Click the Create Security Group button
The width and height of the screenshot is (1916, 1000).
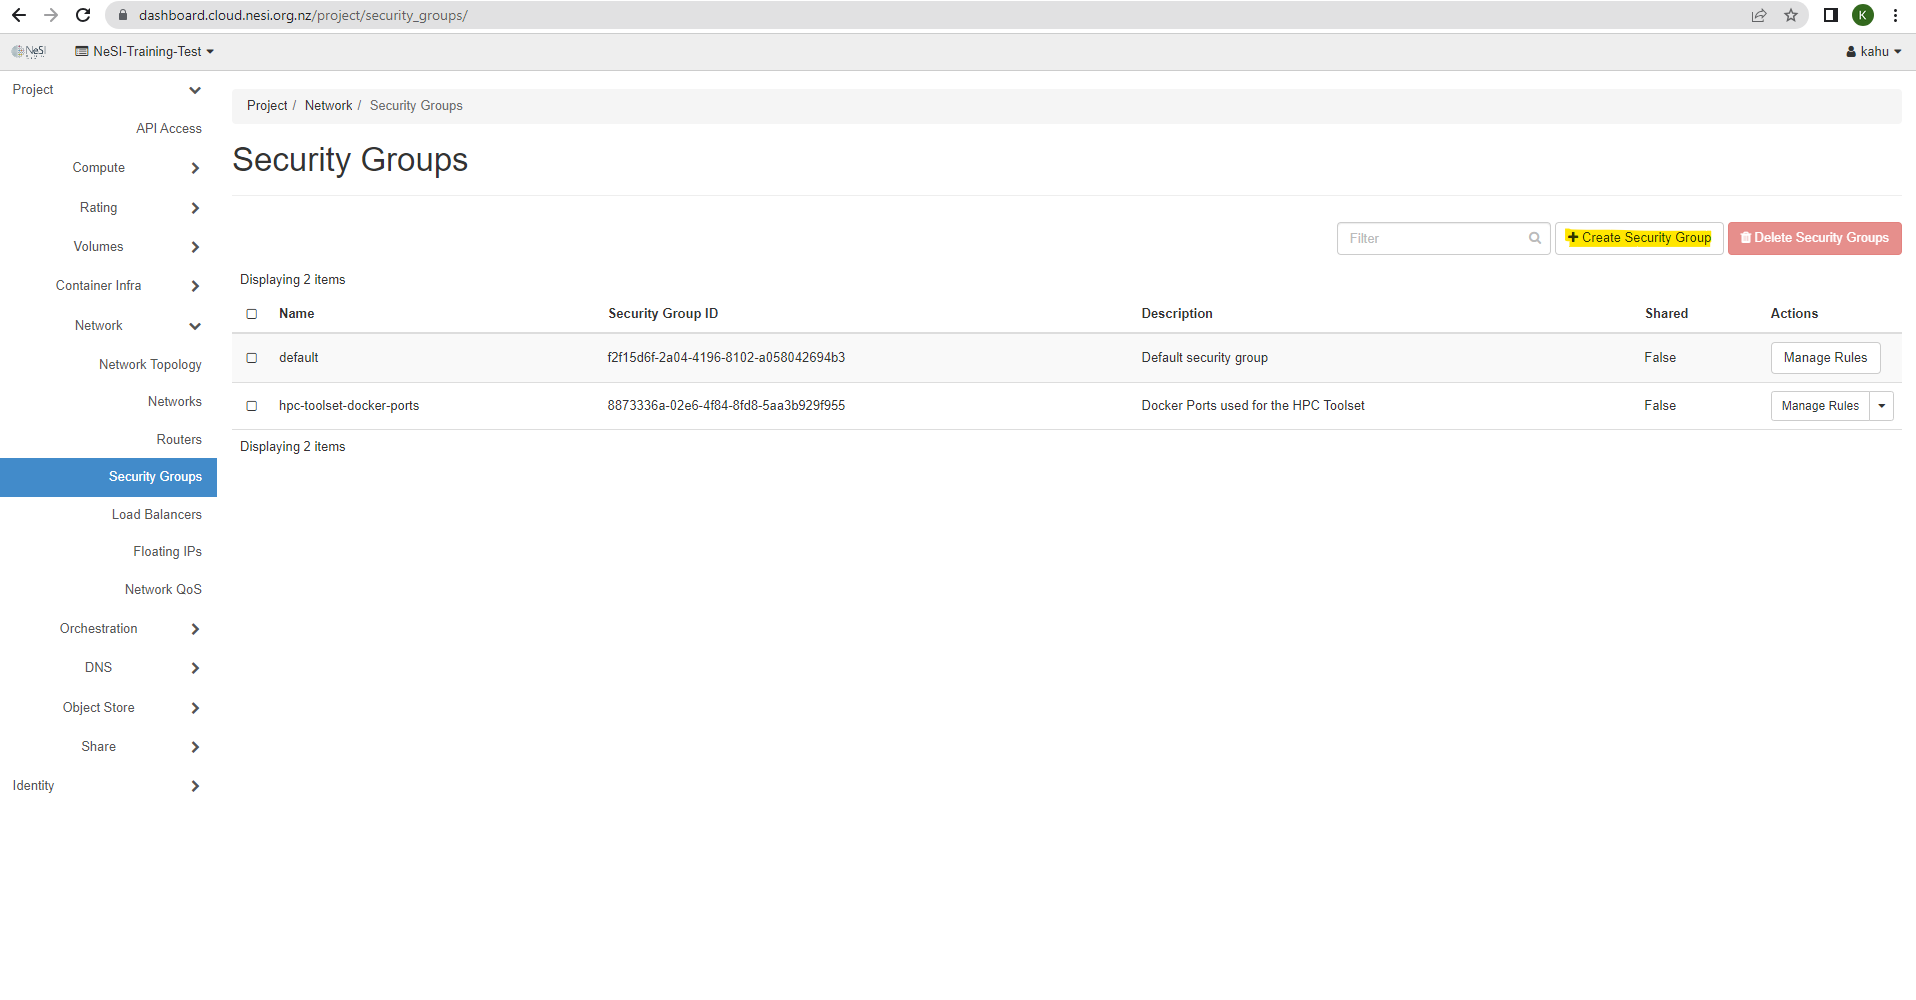[1638, 238]
